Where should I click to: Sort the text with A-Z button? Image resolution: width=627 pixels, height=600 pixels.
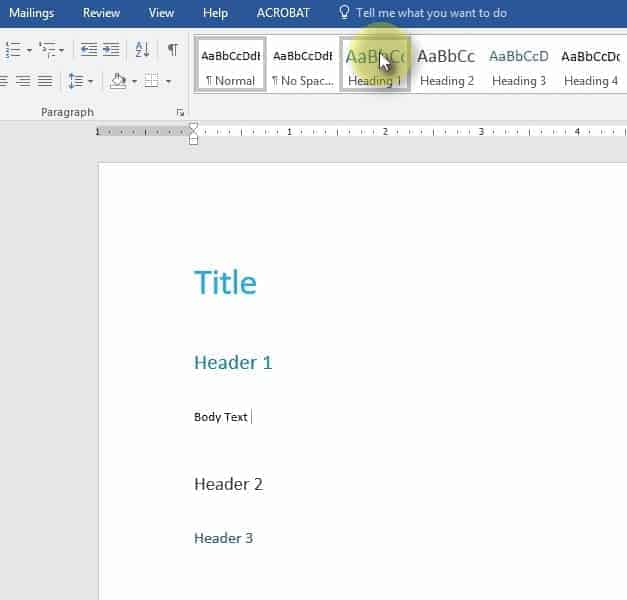(x=142, y=50)
